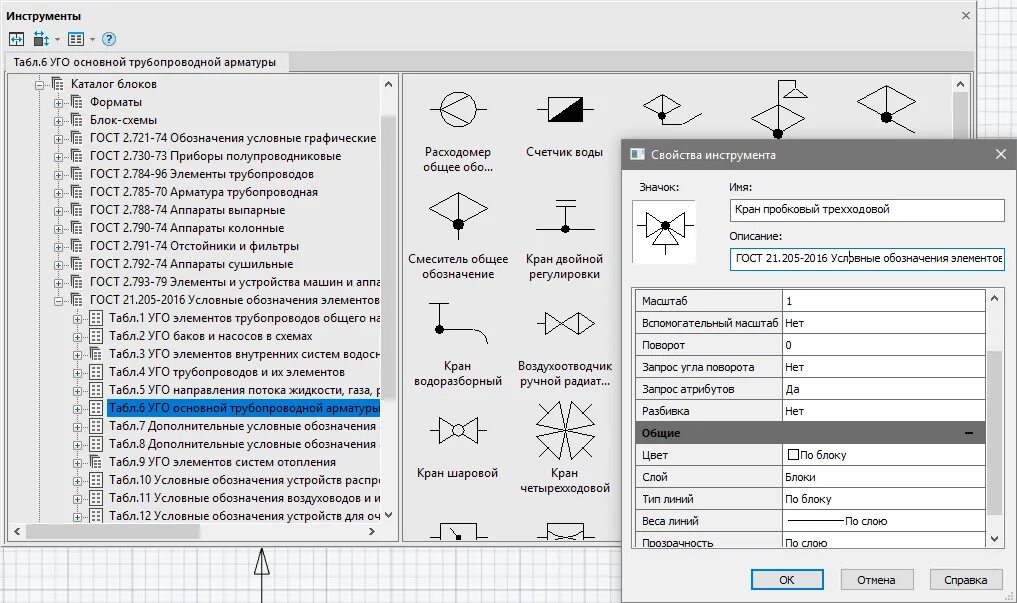Click block gallery scrollbar up arrow
This screenshot has width=1017, height=603.
click(961, 84)
